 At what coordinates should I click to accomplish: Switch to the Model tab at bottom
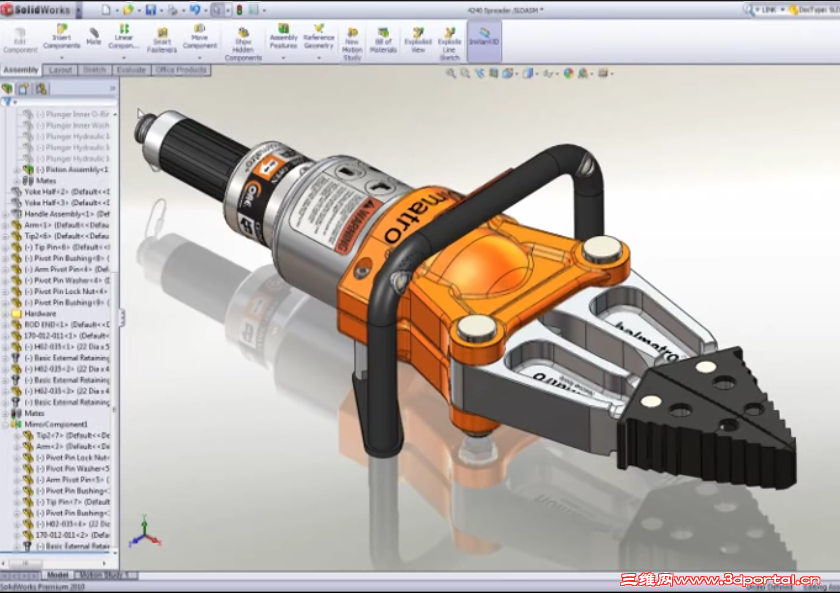click(x=57, y=575)
